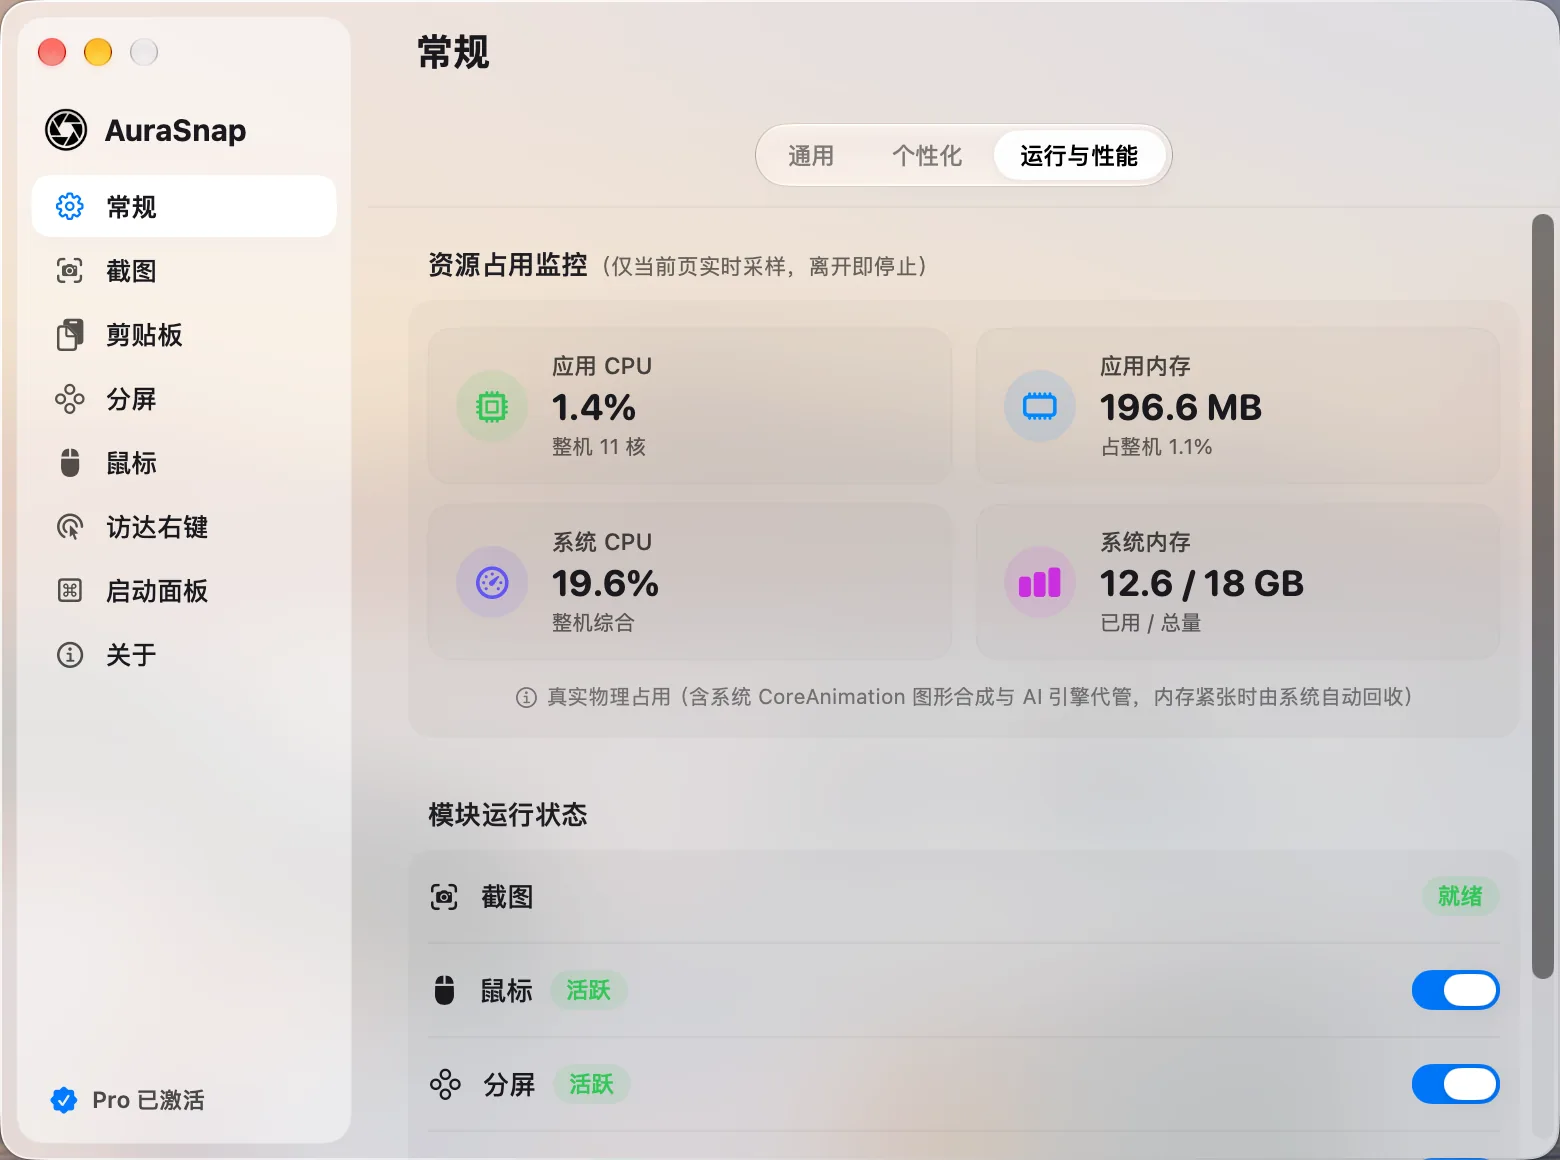
Task: Click the screenshot icon beside sidebar 截图
Action: [69, 270]
